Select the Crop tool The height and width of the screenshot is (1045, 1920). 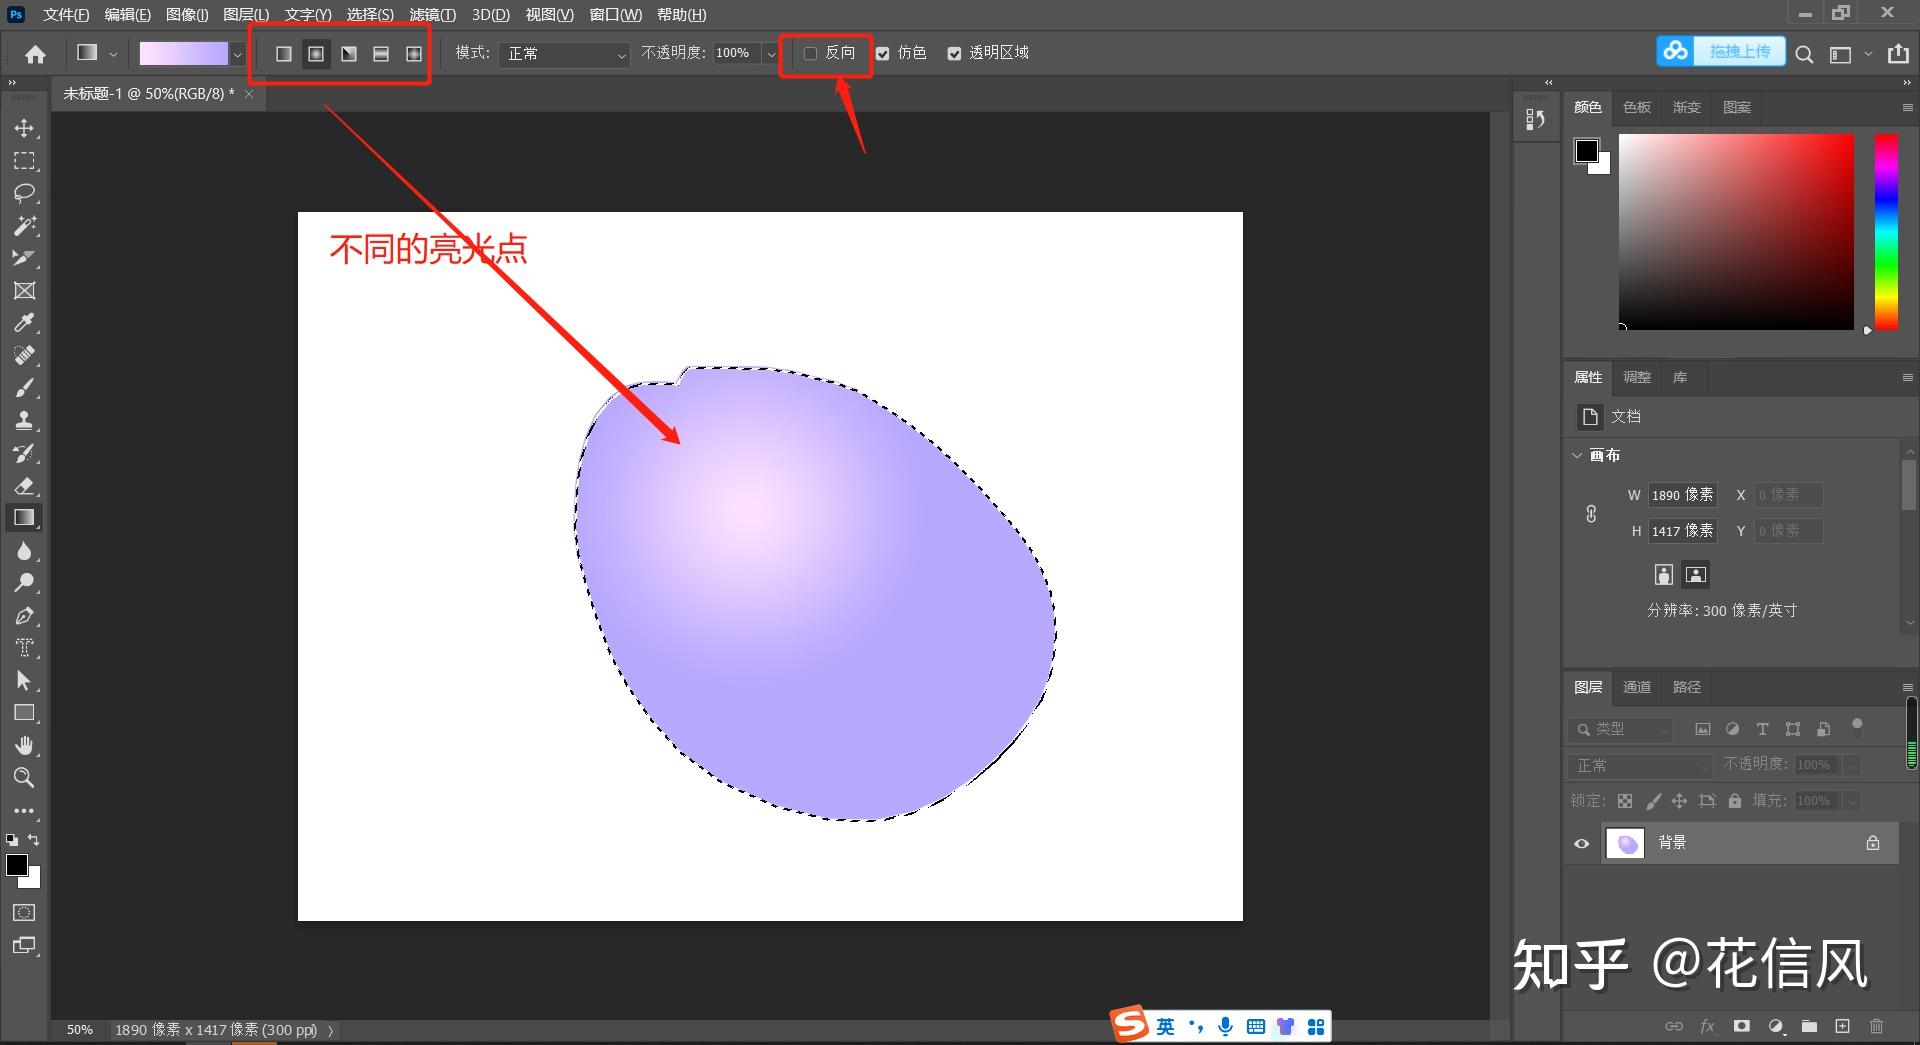tap(24, 258)
